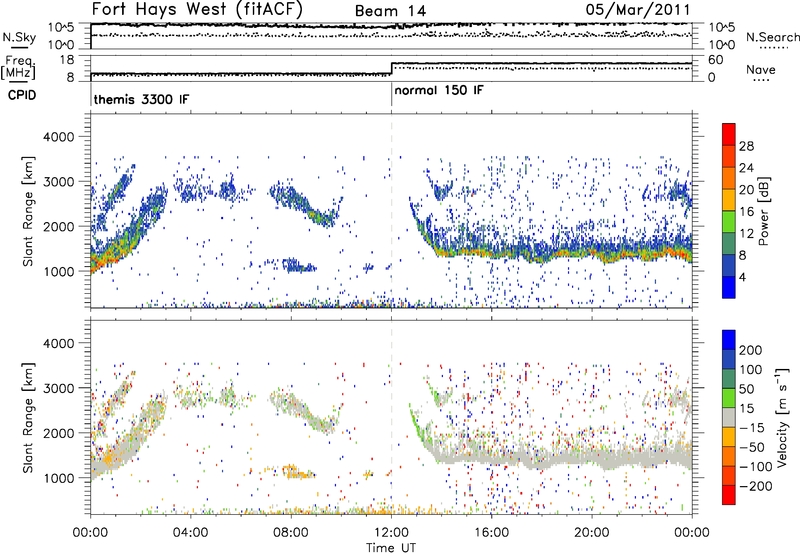Click the 12:00 dashed marker in velocity panel
Image resolution: width=800 pixels, height=554 pixels.
pos(391,418)
